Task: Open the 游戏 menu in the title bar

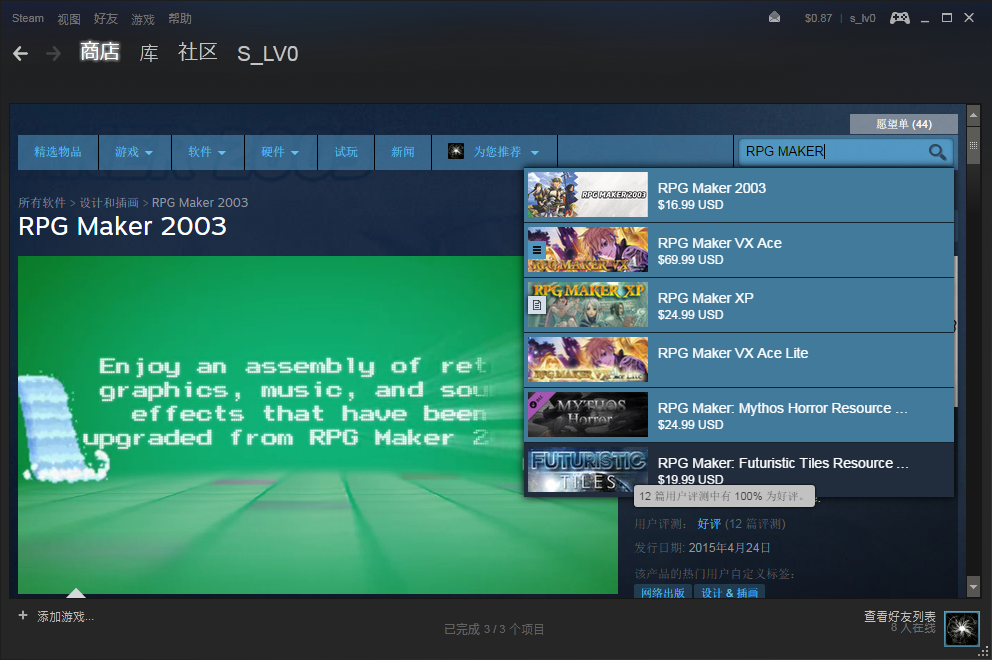Action: coord(143,19)
